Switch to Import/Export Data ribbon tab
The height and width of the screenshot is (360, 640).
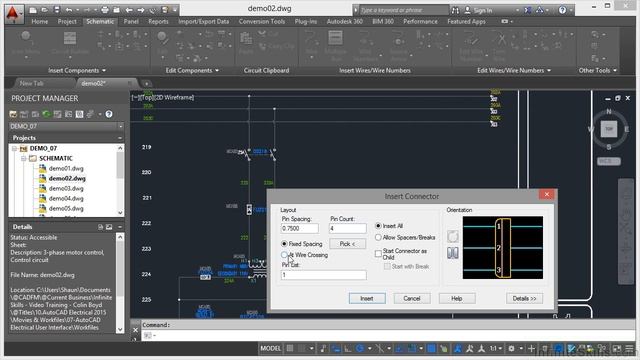tap(203, 21)
